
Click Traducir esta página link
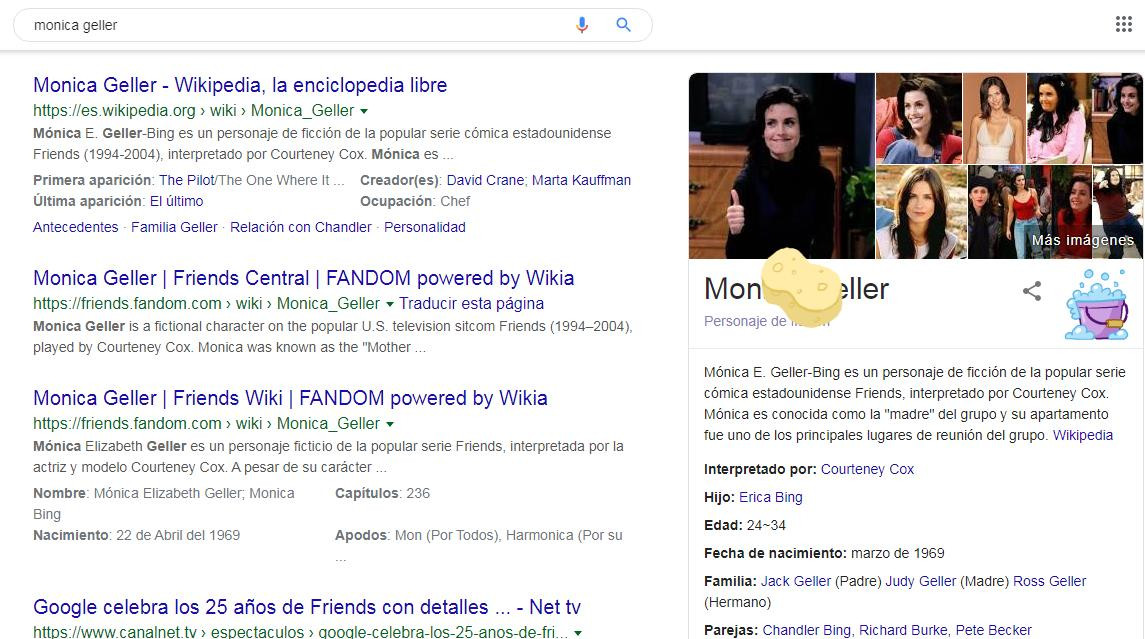(471, 304)
